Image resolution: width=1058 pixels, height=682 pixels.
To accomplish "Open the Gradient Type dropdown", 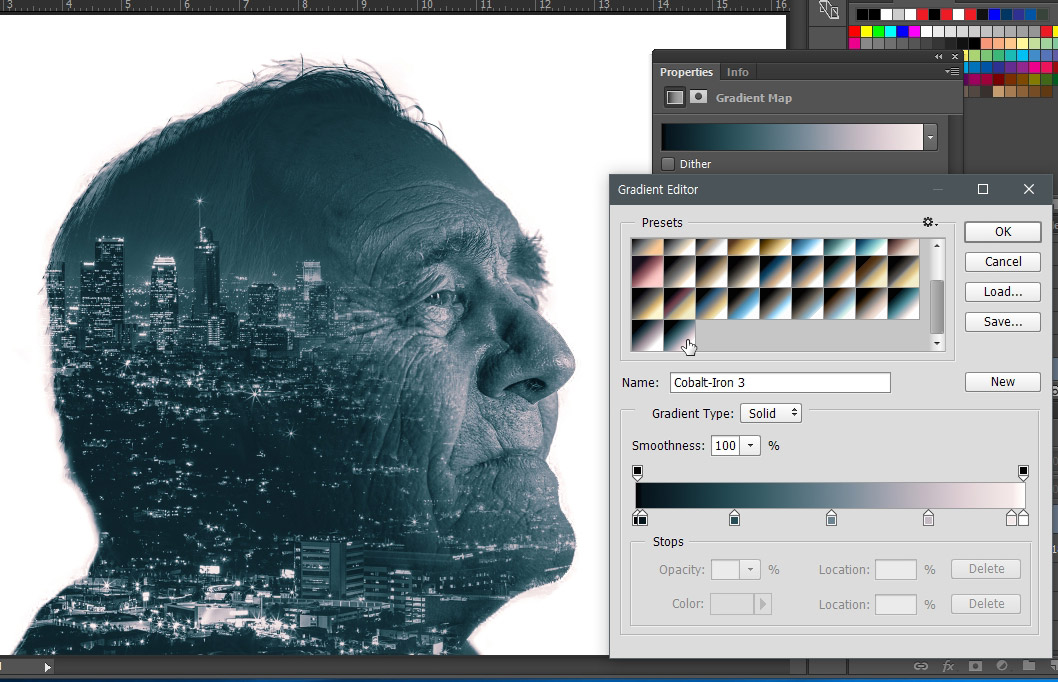I will pyautogui.click(x=771, y=414).
